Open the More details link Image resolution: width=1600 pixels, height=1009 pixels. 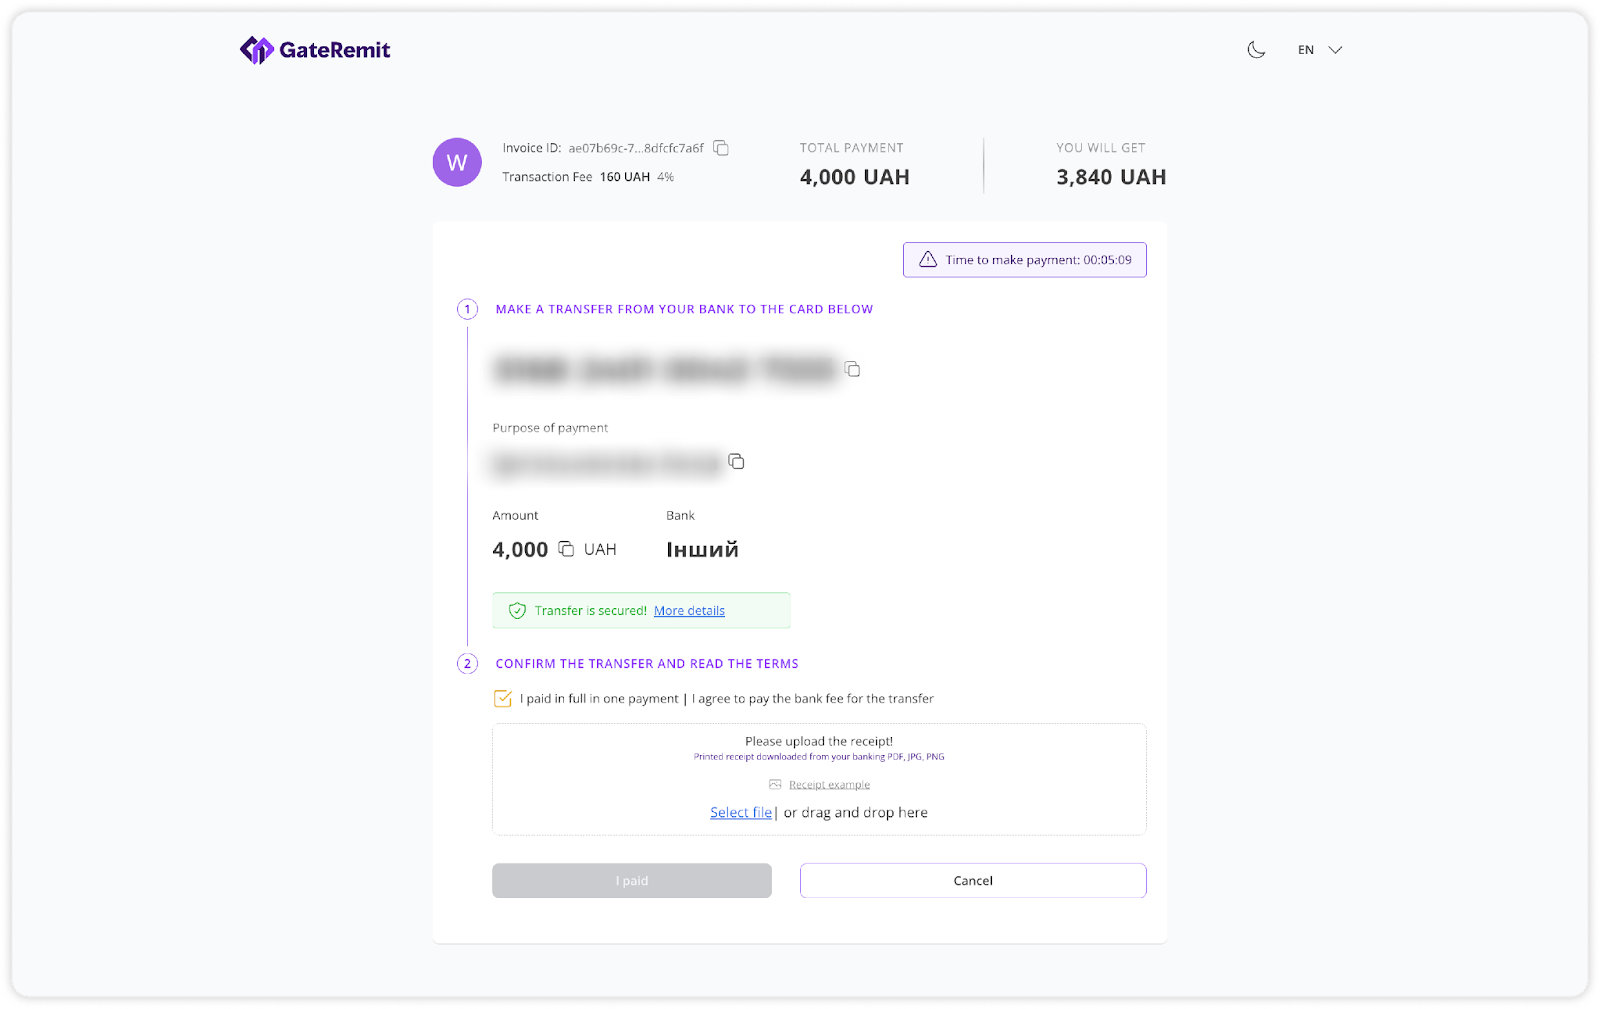tap(689, 611)
